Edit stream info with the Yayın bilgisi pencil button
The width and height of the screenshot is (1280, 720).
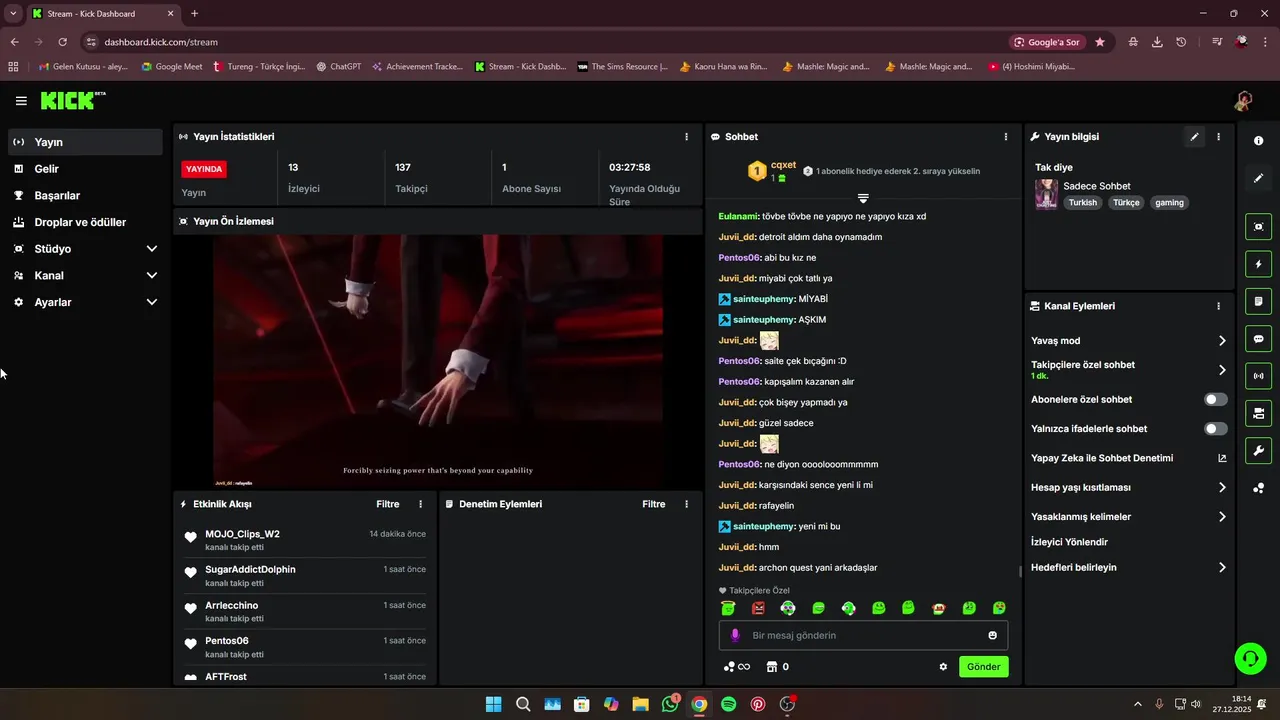coord(1194,137)
